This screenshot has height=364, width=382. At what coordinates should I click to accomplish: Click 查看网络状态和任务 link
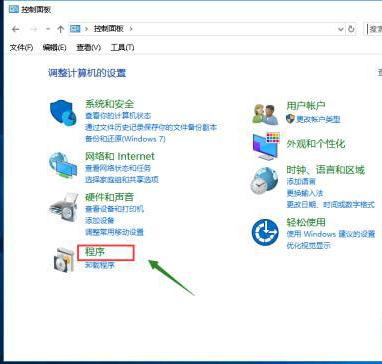[118, 168]
